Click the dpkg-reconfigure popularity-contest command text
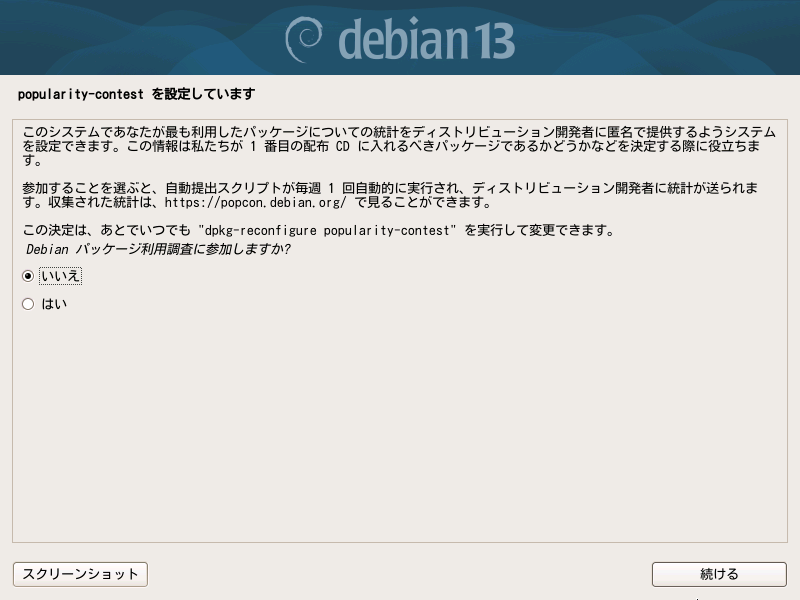The image size is (800, 600). (327, 231)
